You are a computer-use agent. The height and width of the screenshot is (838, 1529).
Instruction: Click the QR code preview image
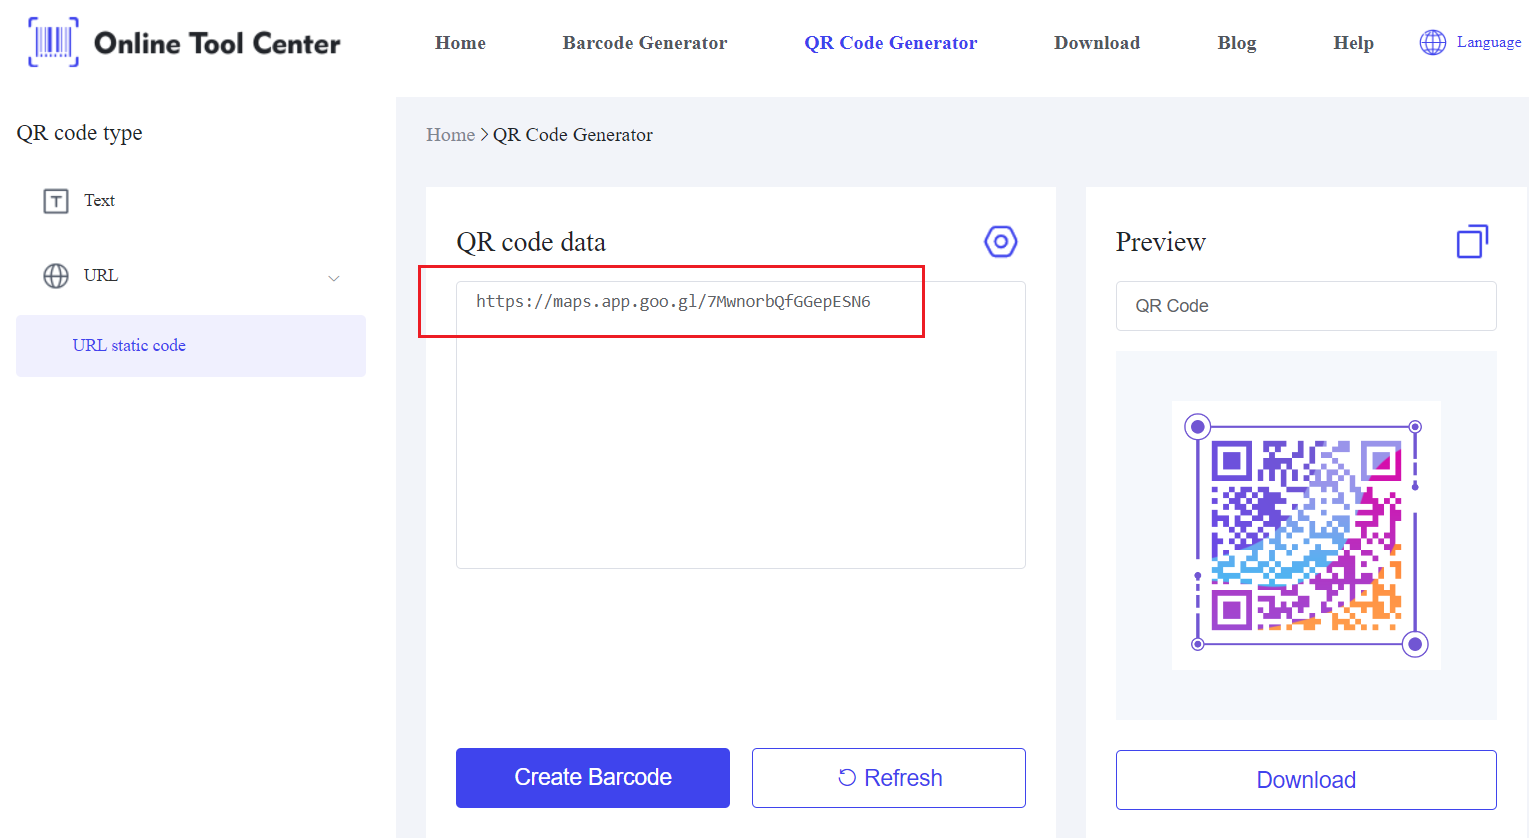(1306, 535)
